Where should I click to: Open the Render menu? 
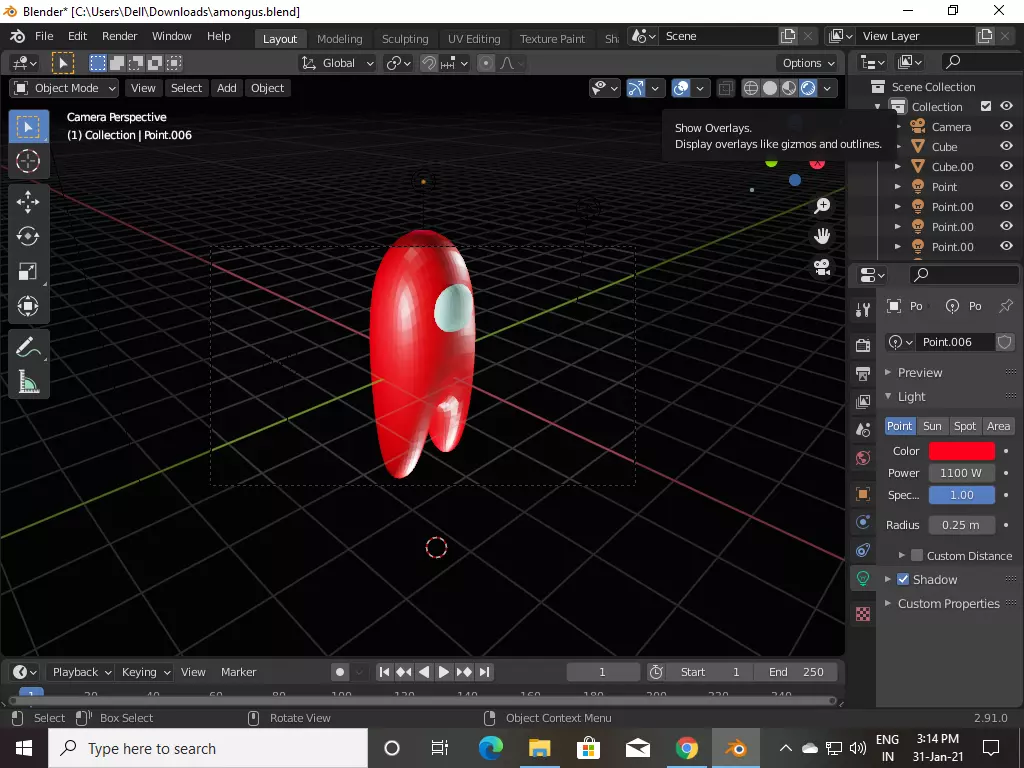(x=120, y=36)
